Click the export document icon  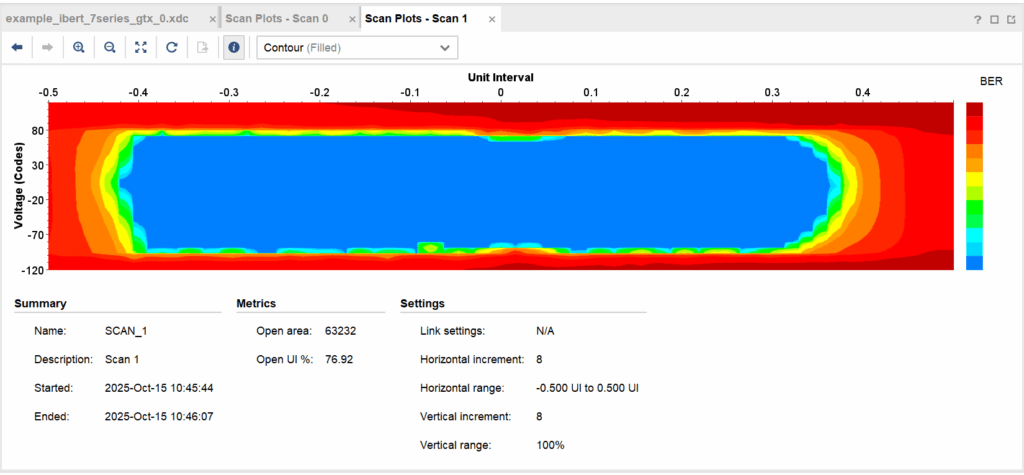pyautogui.click(x=202, y=47)
